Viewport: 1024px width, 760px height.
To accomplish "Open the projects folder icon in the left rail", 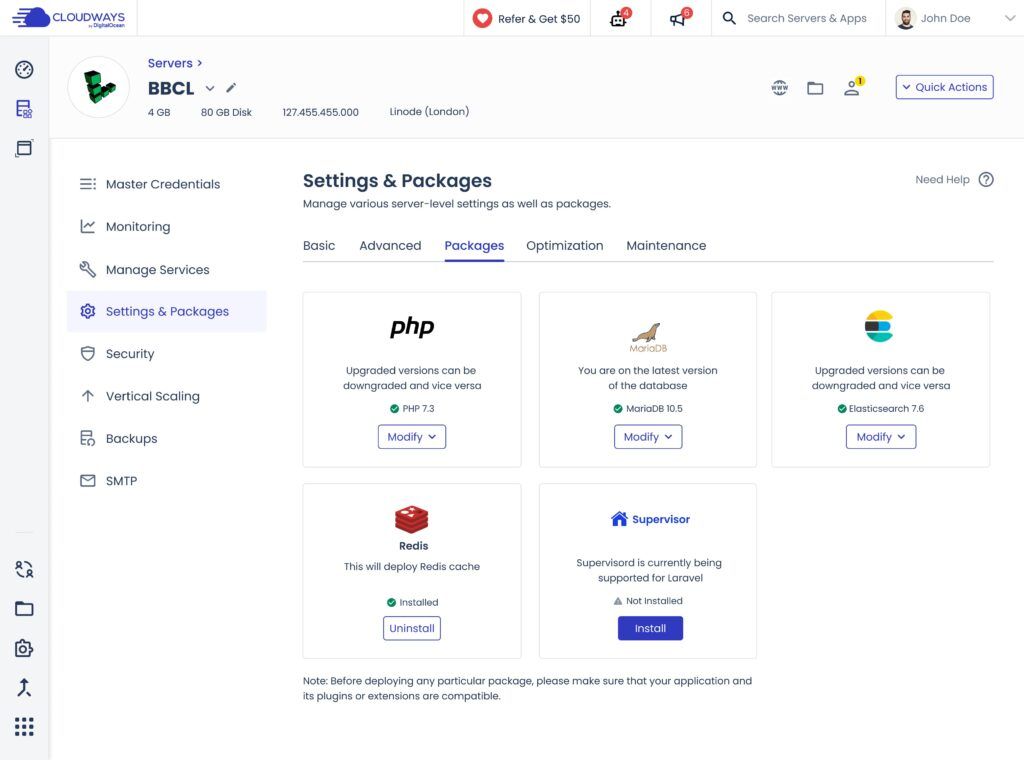I will [24, 609].
